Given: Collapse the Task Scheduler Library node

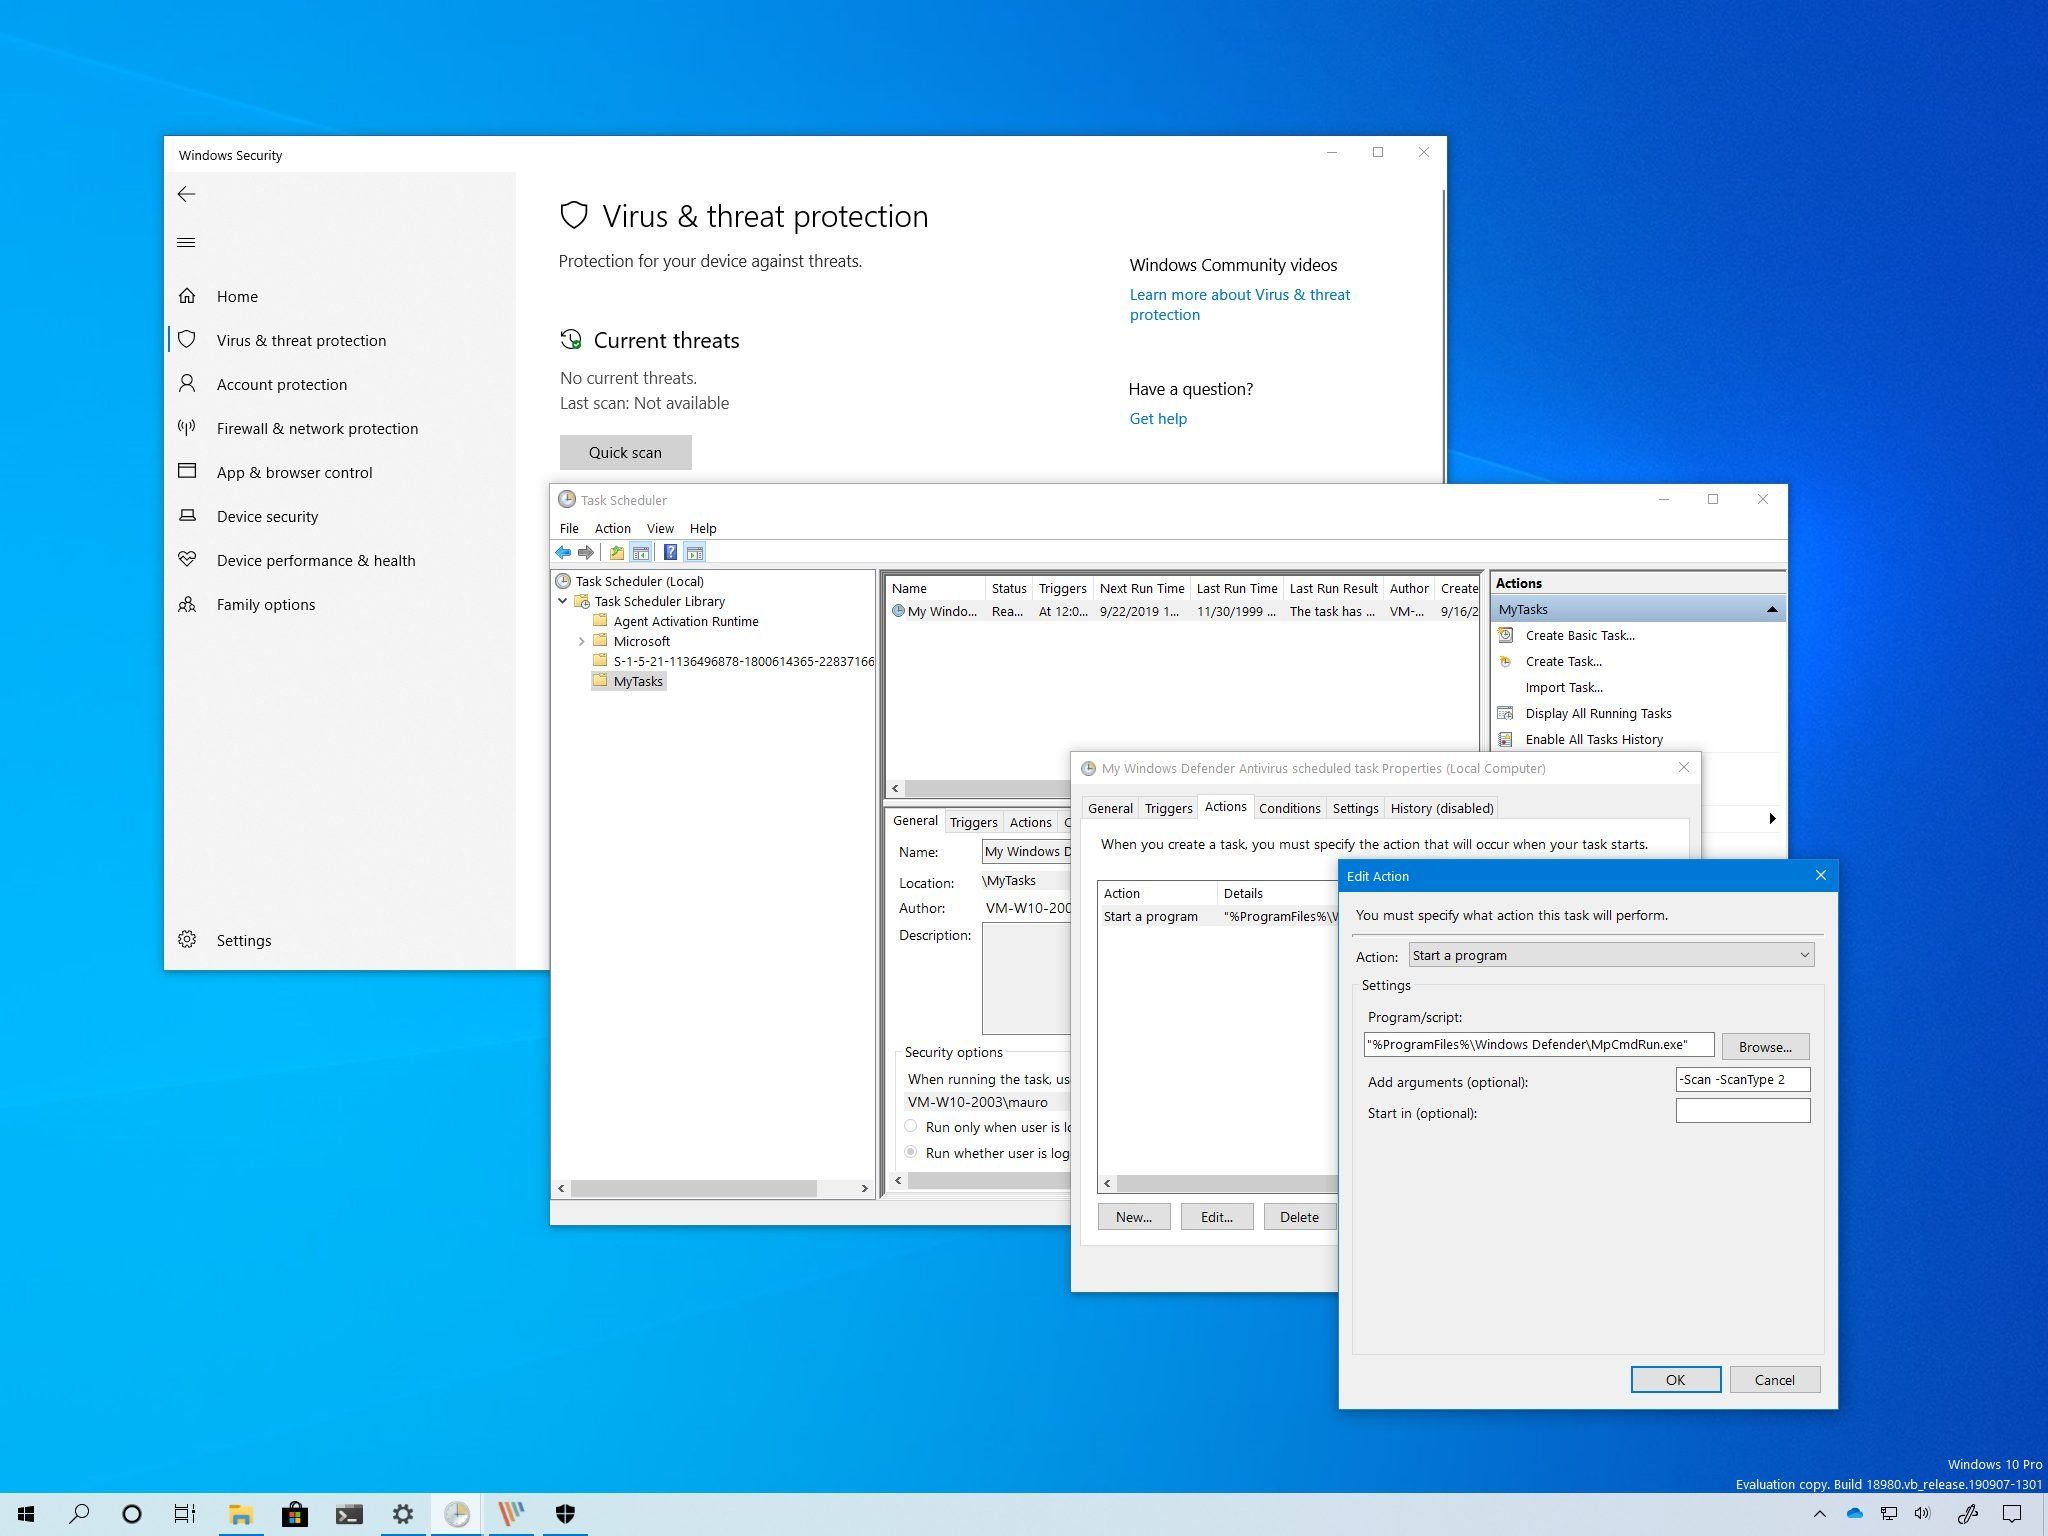Looking at the screenshot, I should pyautogui.click(x=563, y=601).
